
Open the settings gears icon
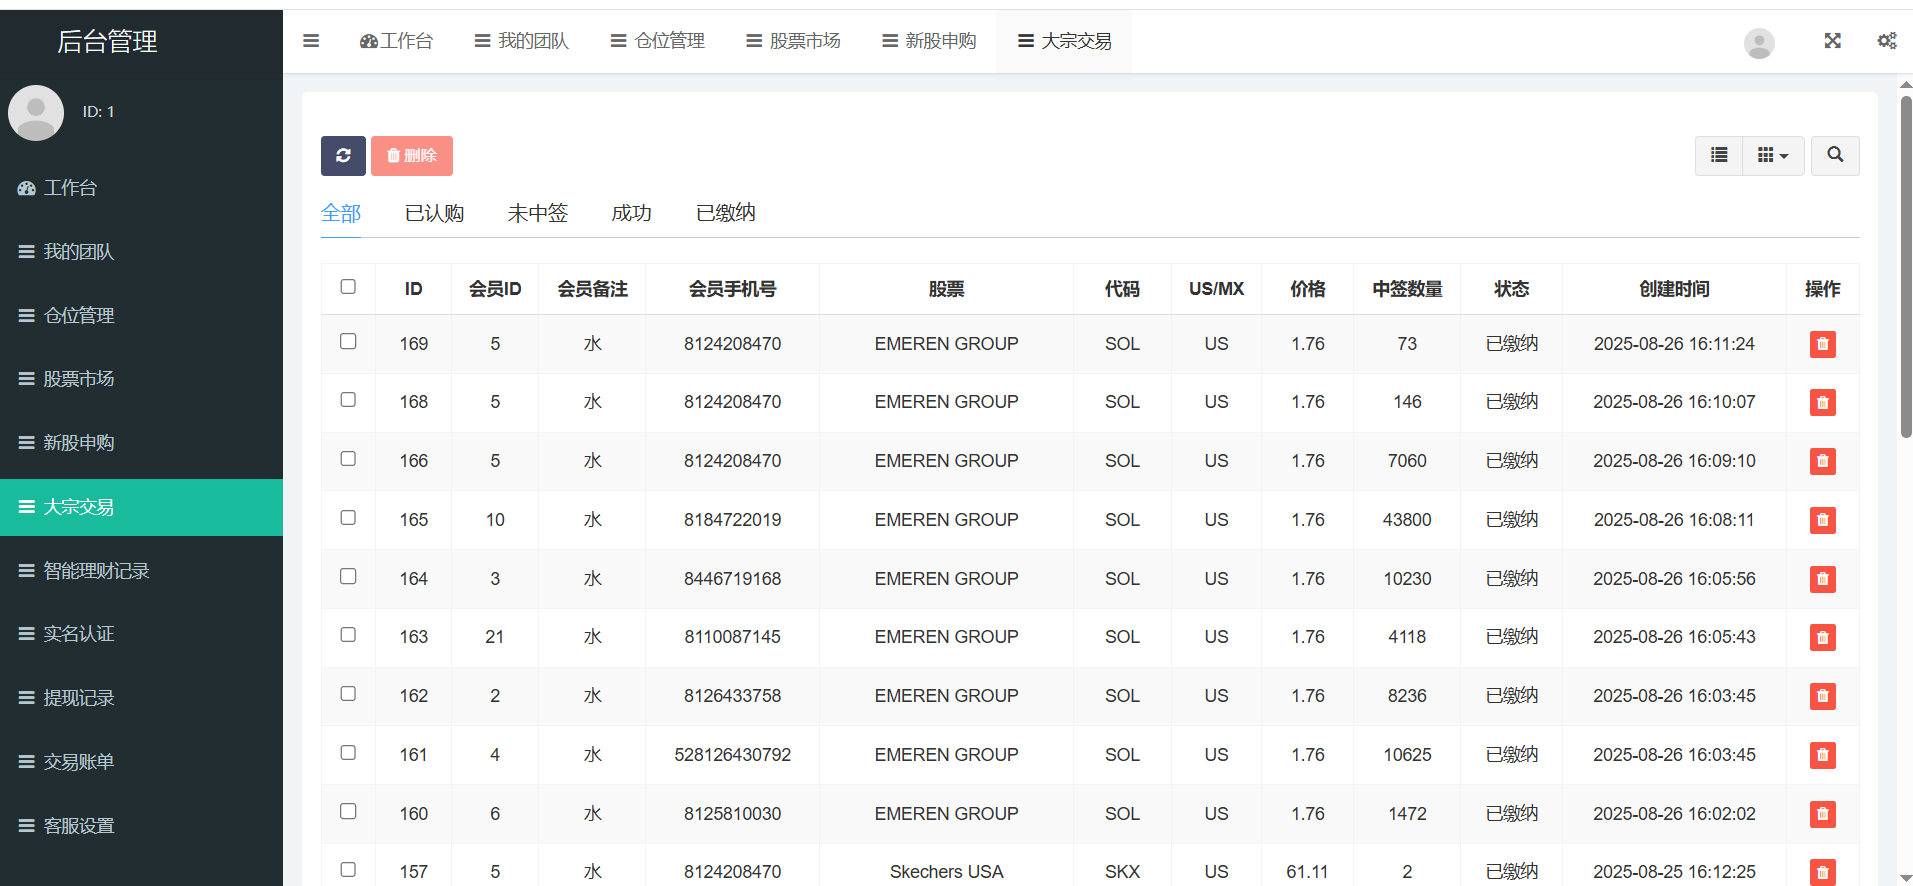(x=1886, y=41)
